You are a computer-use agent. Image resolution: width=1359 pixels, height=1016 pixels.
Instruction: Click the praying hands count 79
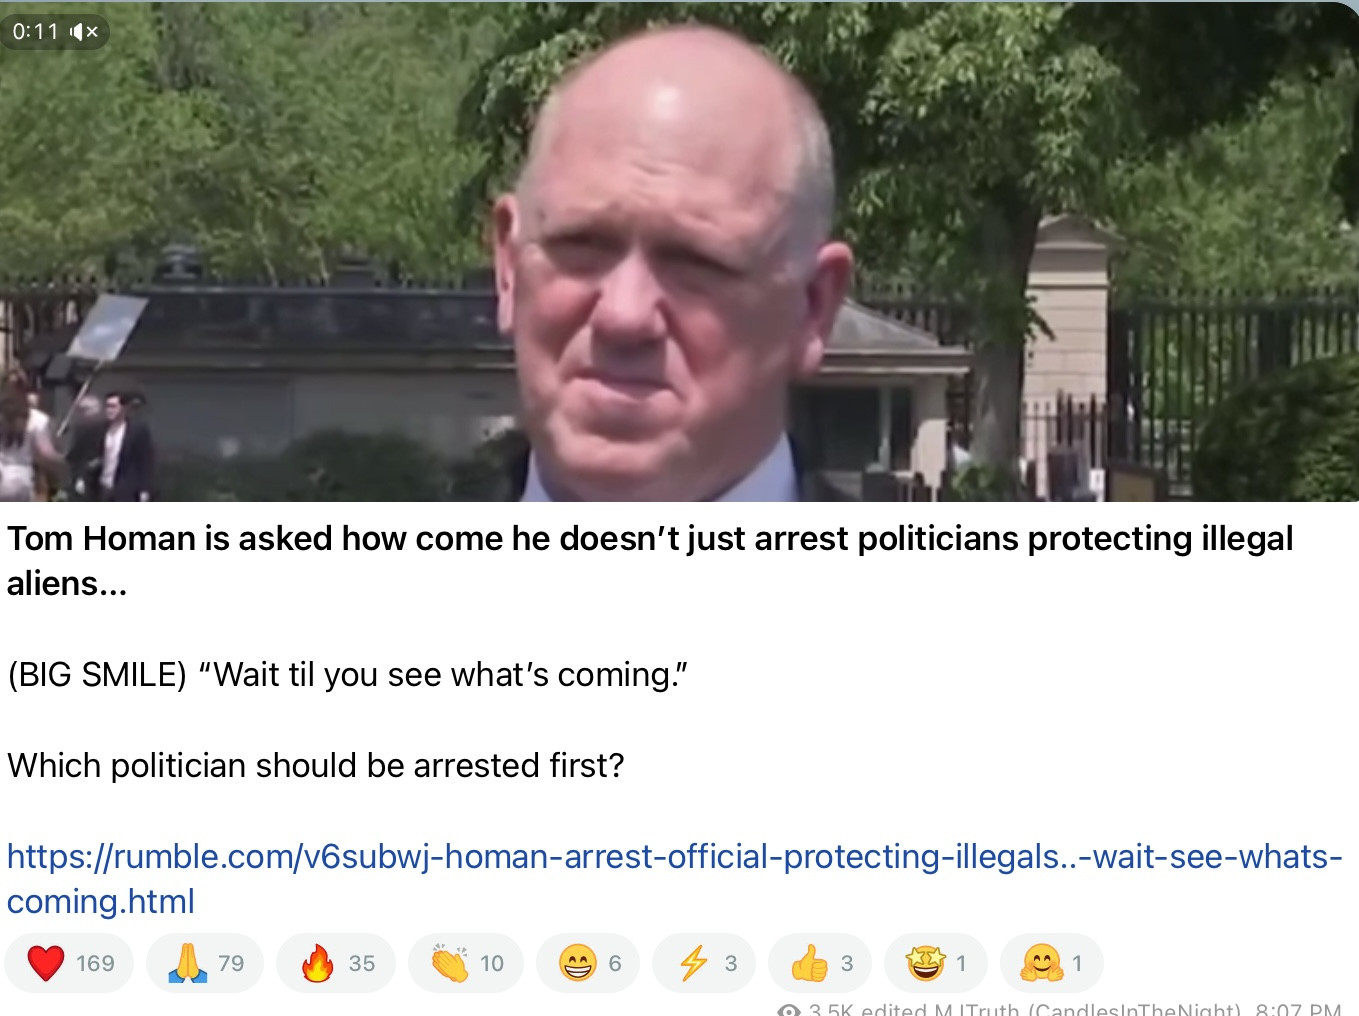coord(231,963)
